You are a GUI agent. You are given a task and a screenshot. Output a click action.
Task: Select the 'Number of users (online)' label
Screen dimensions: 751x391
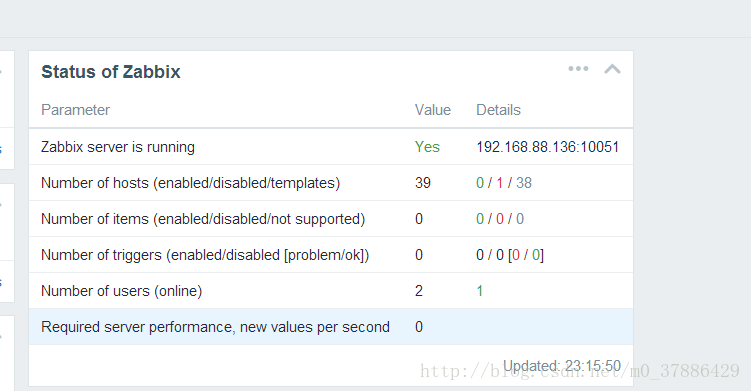pyautogui.click(x=122, y=290)
